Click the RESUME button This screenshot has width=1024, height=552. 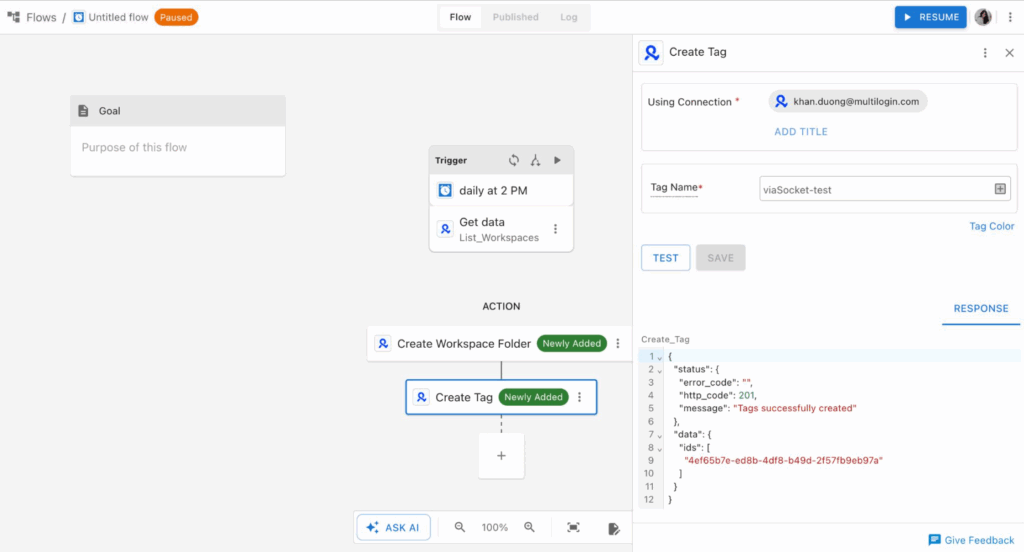pos(931,17)
